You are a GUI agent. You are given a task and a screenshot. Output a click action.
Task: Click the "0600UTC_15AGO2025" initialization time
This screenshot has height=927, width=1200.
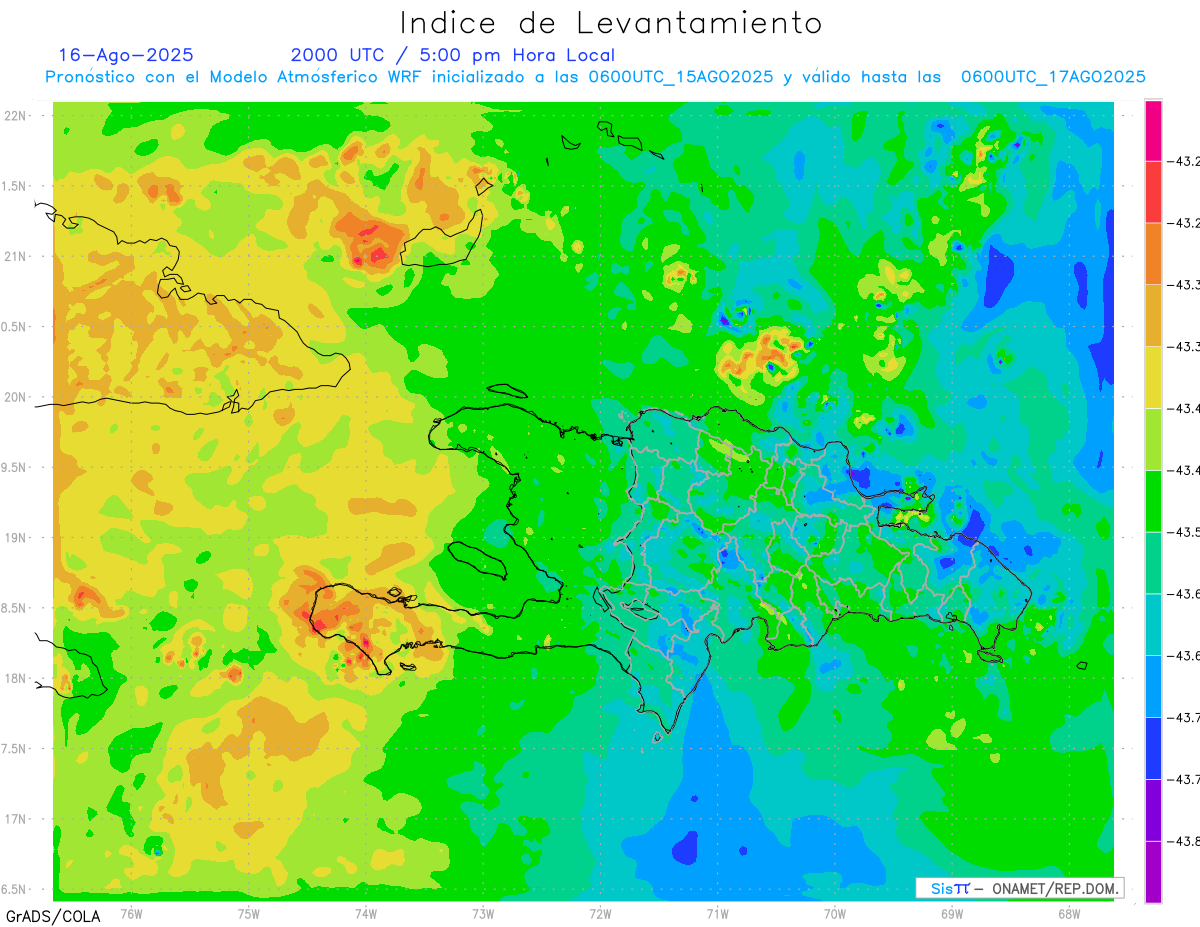pyautogui.click(x=681, y=77)
